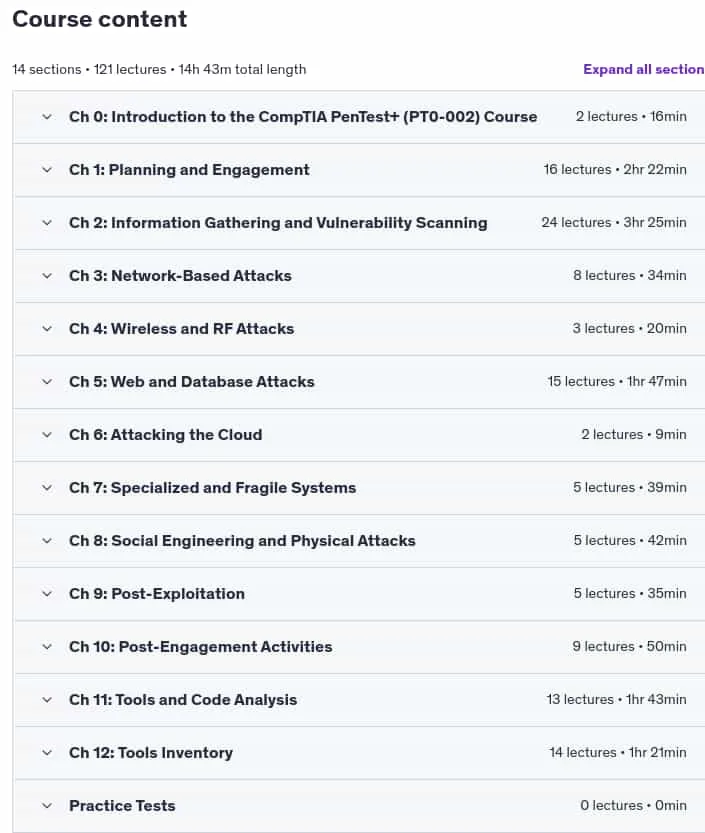Expand the Ch 1 Planning and Engagement chevron
The image size is (705, 833).
click(47, 169)
